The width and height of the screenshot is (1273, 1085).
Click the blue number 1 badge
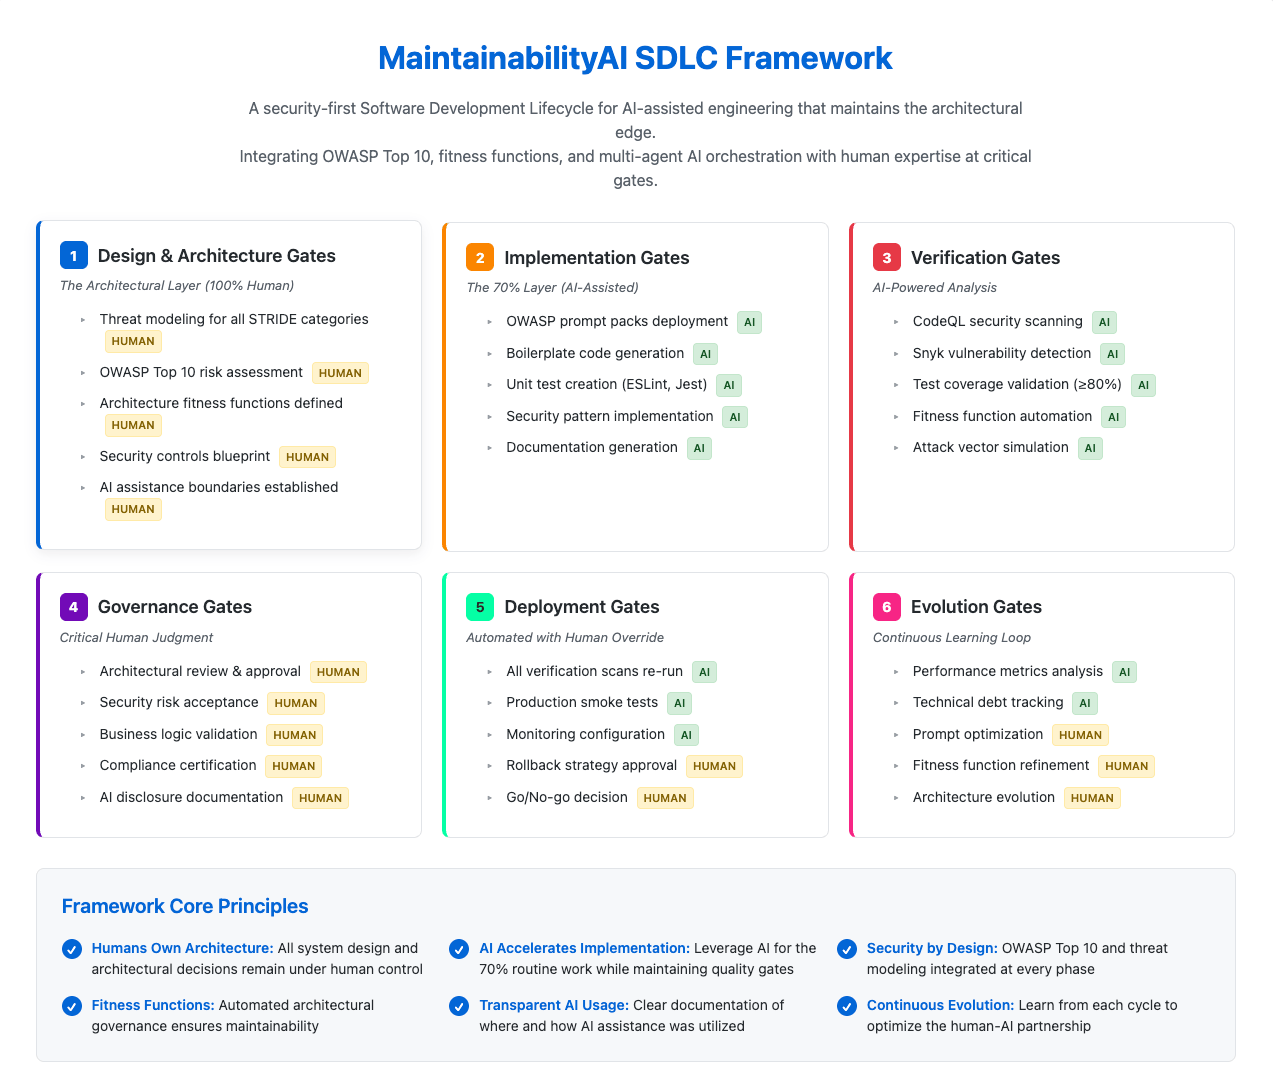[74, 255]
